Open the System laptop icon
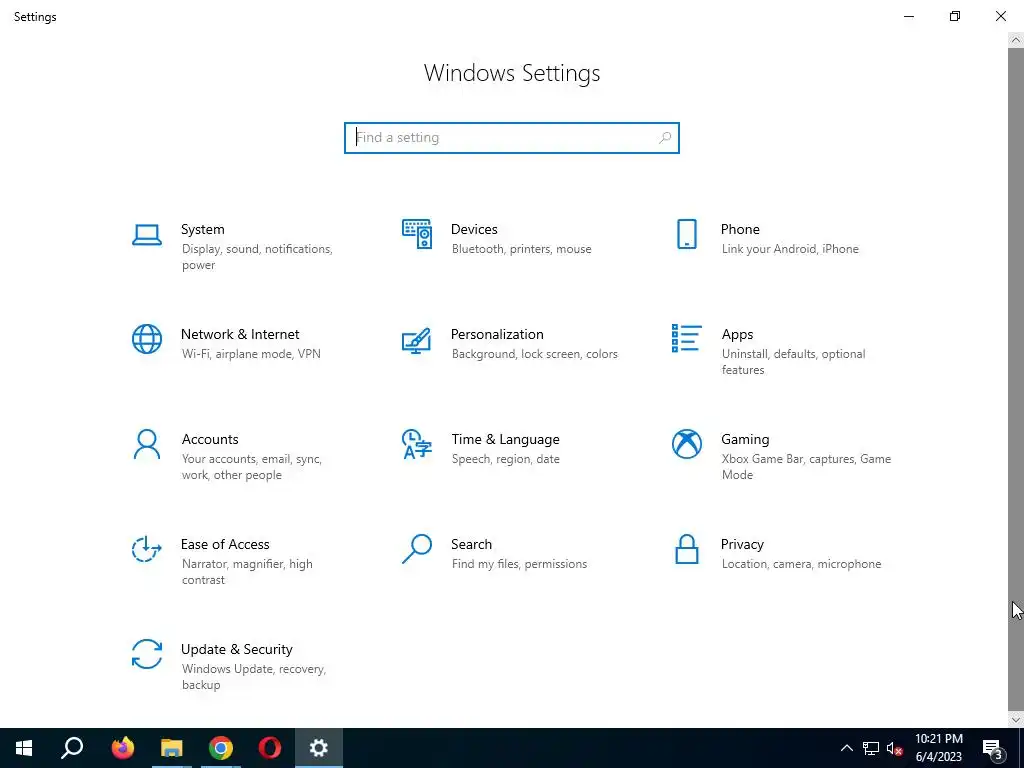1024x768 pixels. pos(146,235)
